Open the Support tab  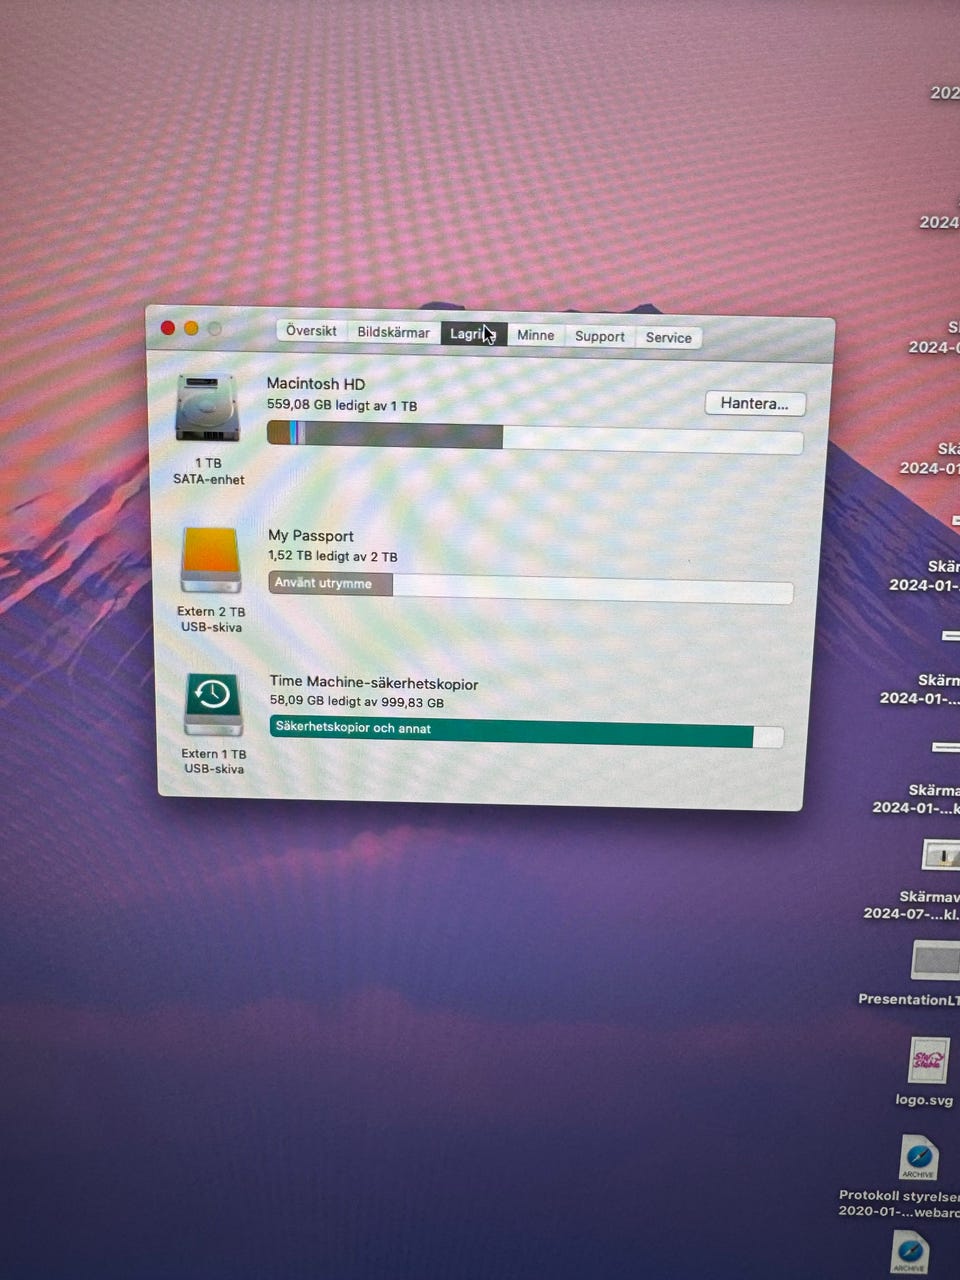coord(599,337)
